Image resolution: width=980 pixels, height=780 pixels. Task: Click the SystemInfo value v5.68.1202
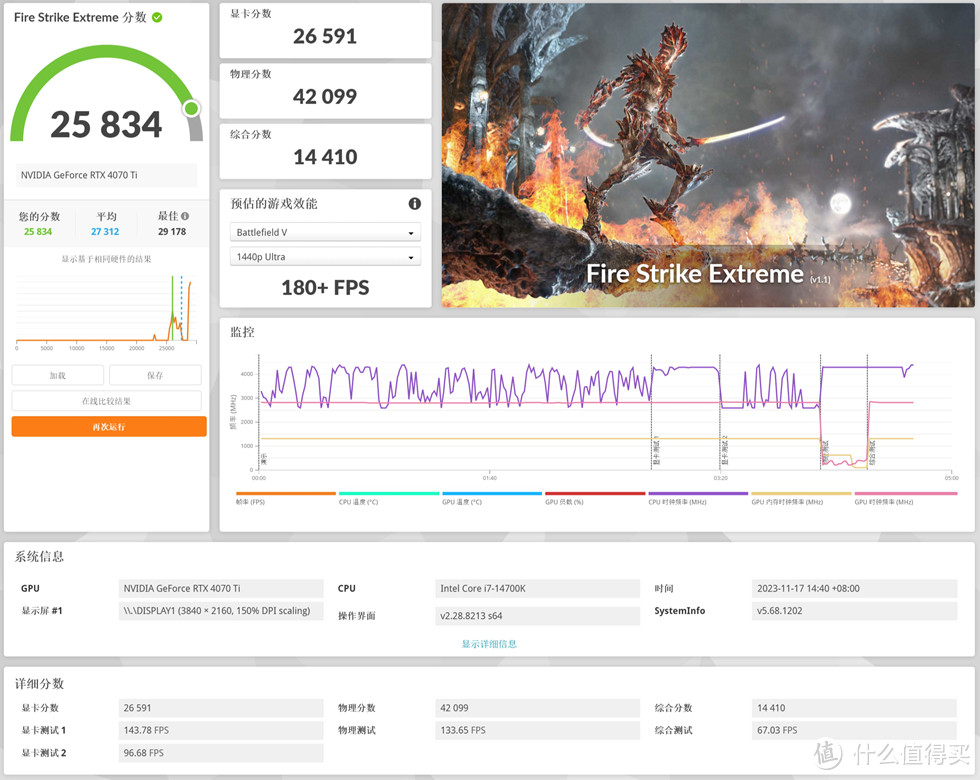854,611
